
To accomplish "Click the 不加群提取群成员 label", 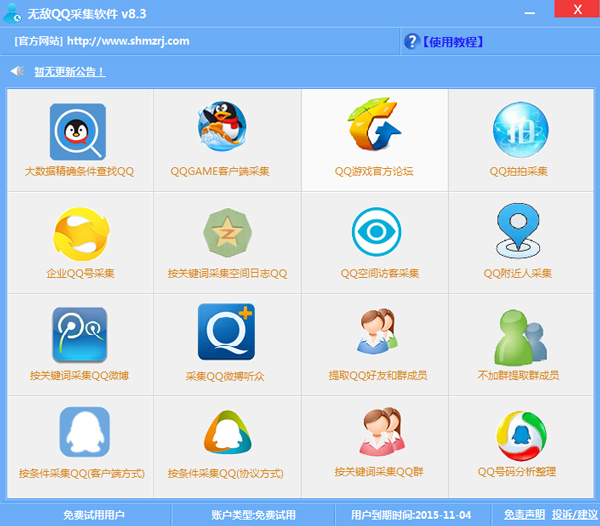I will coord(518,375).
